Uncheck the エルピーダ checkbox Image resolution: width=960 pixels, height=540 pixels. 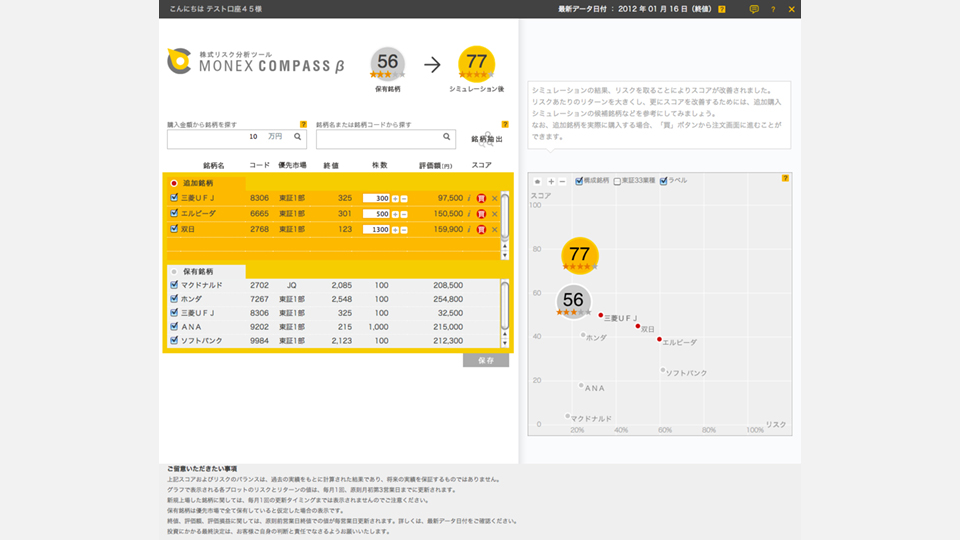pos(174,213)
